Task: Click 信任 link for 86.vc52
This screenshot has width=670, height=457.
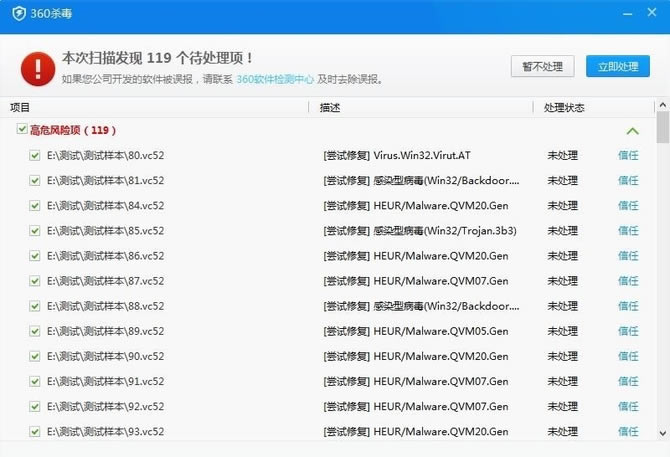Action: [x=628, y=256]
